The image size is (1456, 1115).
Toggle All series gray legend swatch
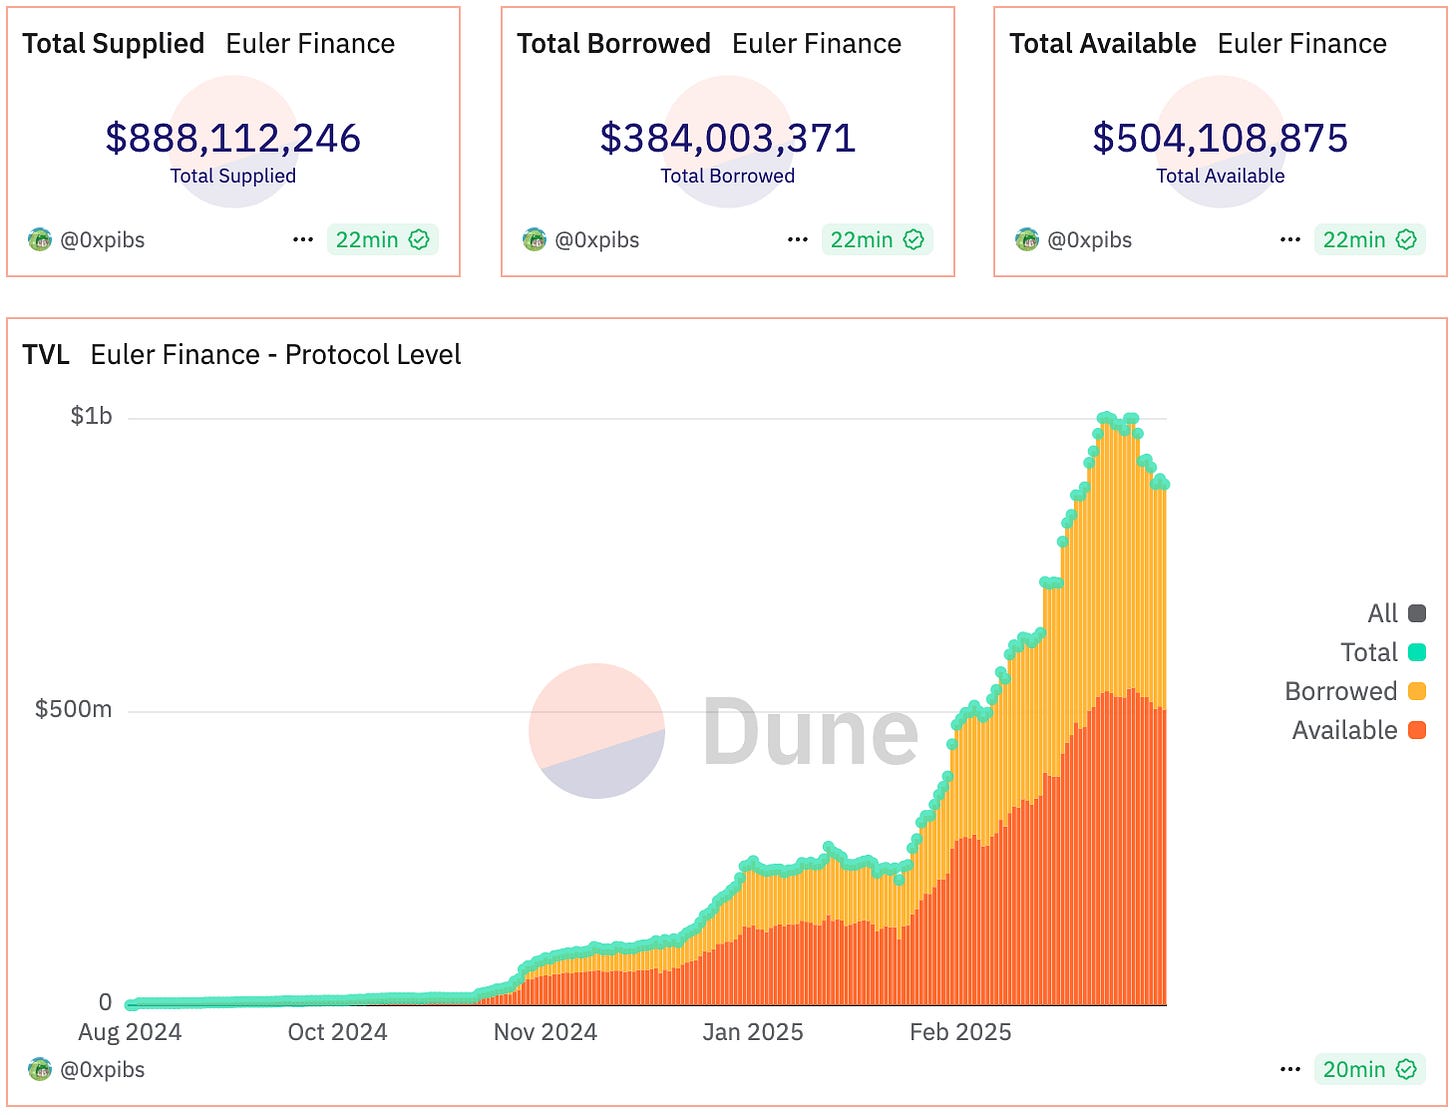tap(1417, 613)
